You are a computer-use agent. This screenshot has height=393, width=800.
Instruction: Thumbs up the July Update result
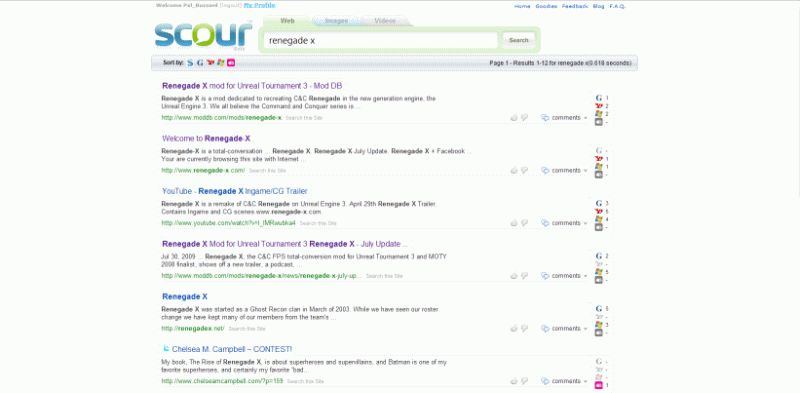[x=514, y=275]
